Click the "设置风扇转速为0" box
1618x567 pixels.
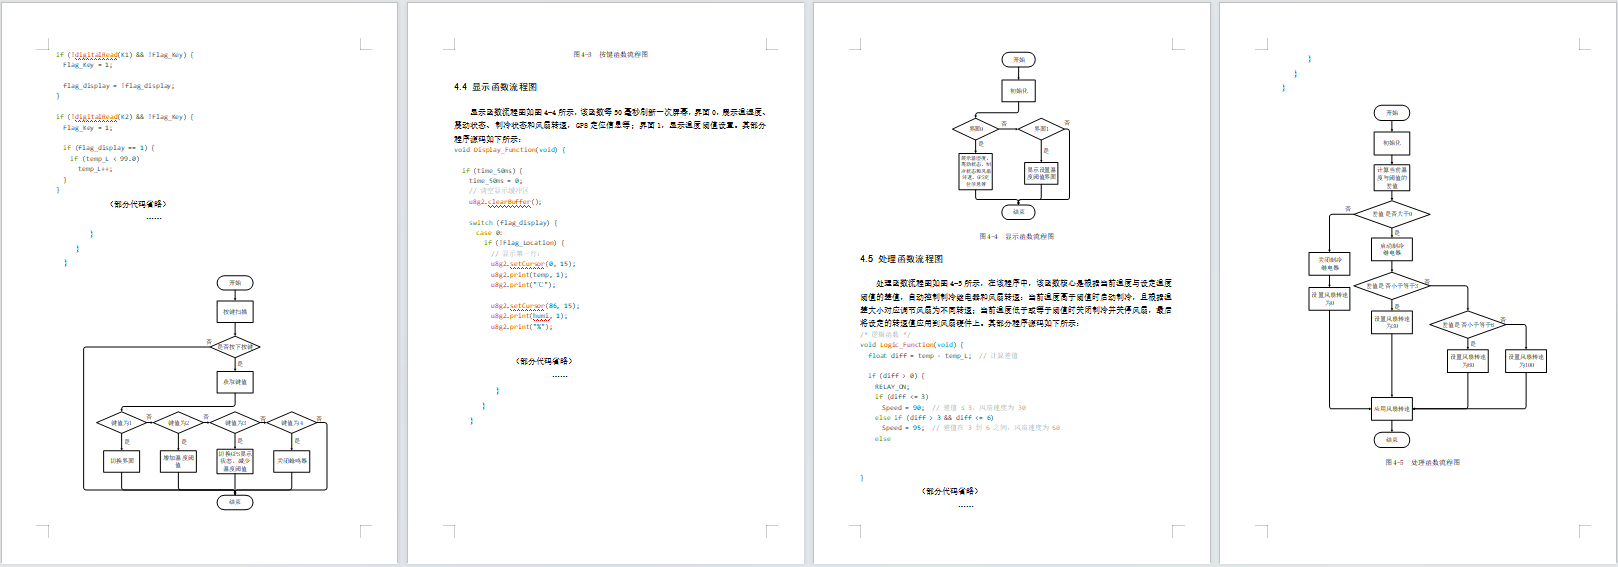coord(1330,298)
